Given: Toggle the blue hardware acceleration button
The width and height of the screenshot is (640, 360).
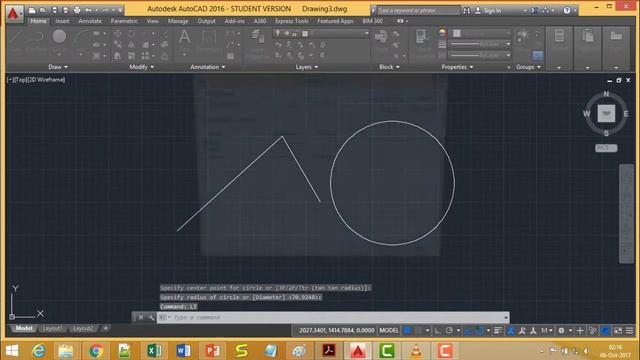Looking at the screenshot, I should 606,330.
